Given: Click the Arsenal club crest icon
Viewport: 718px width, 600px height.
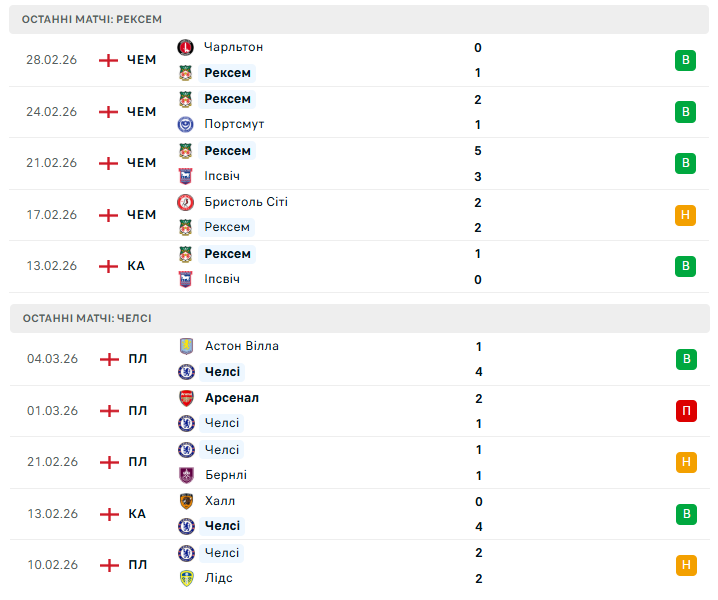Looking at the screenshot, I should (185, 398).
